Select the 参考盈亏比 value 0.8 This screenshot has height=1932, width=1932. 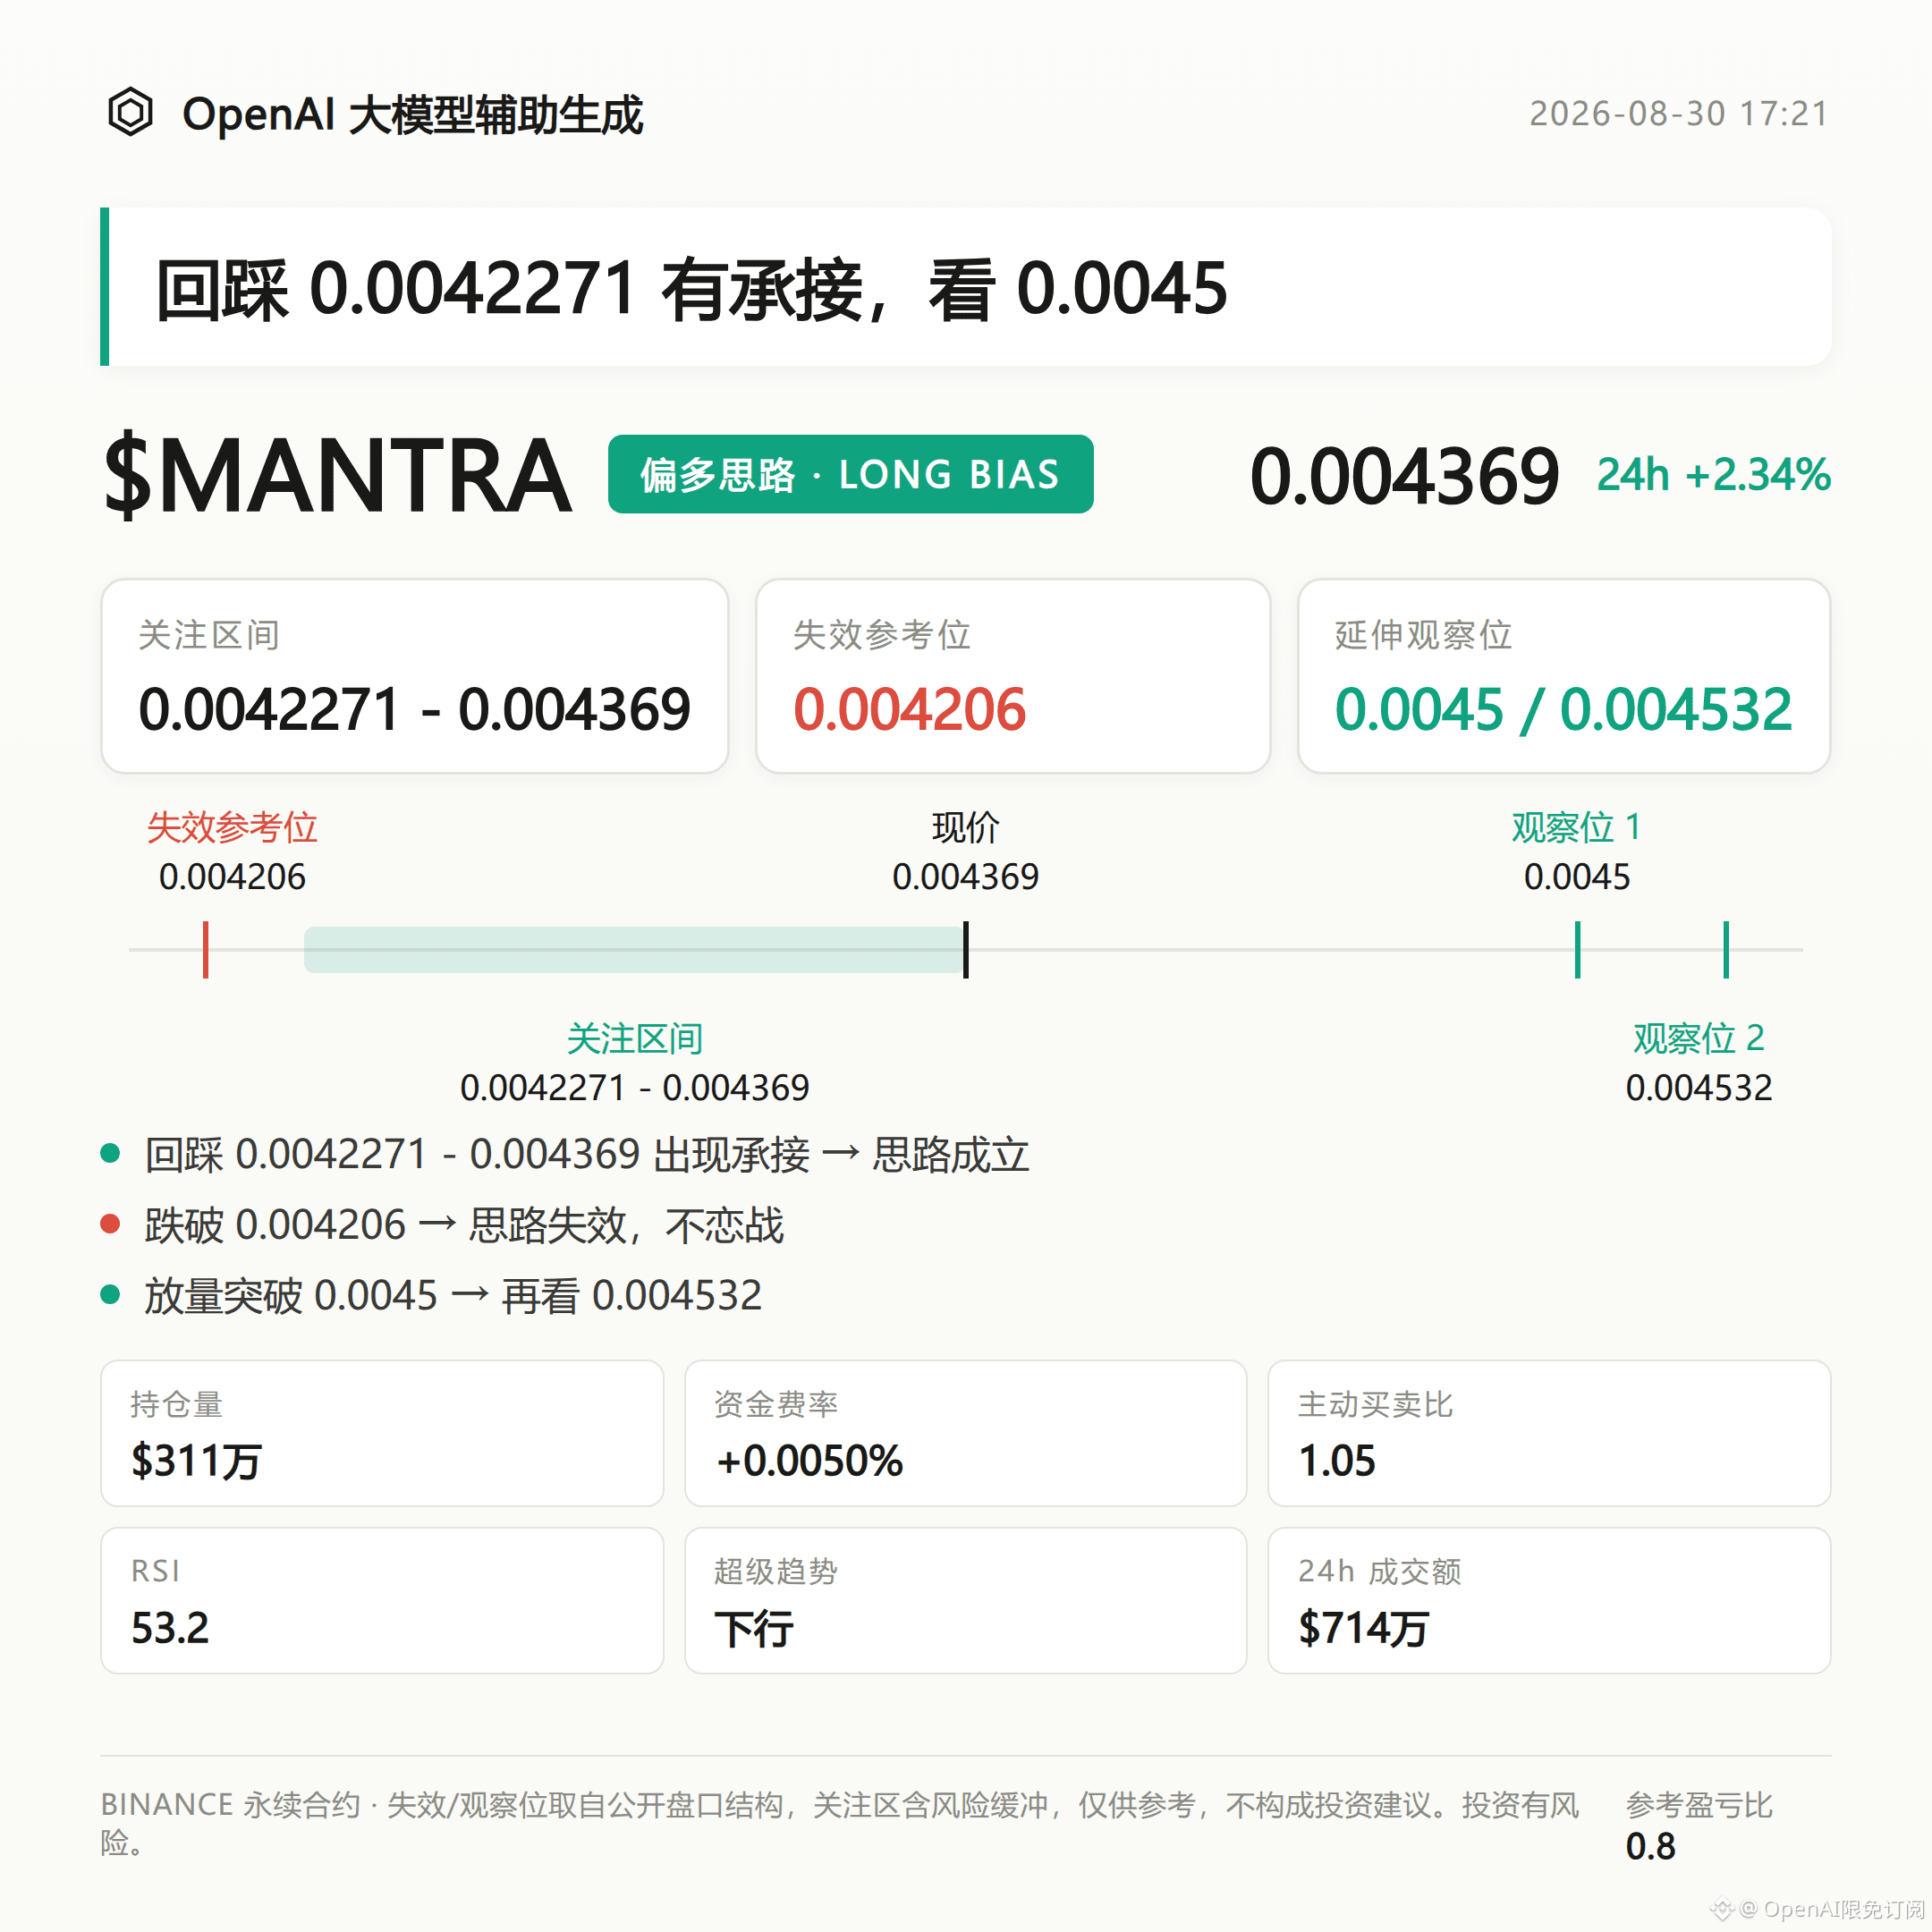[1651, 1847]
